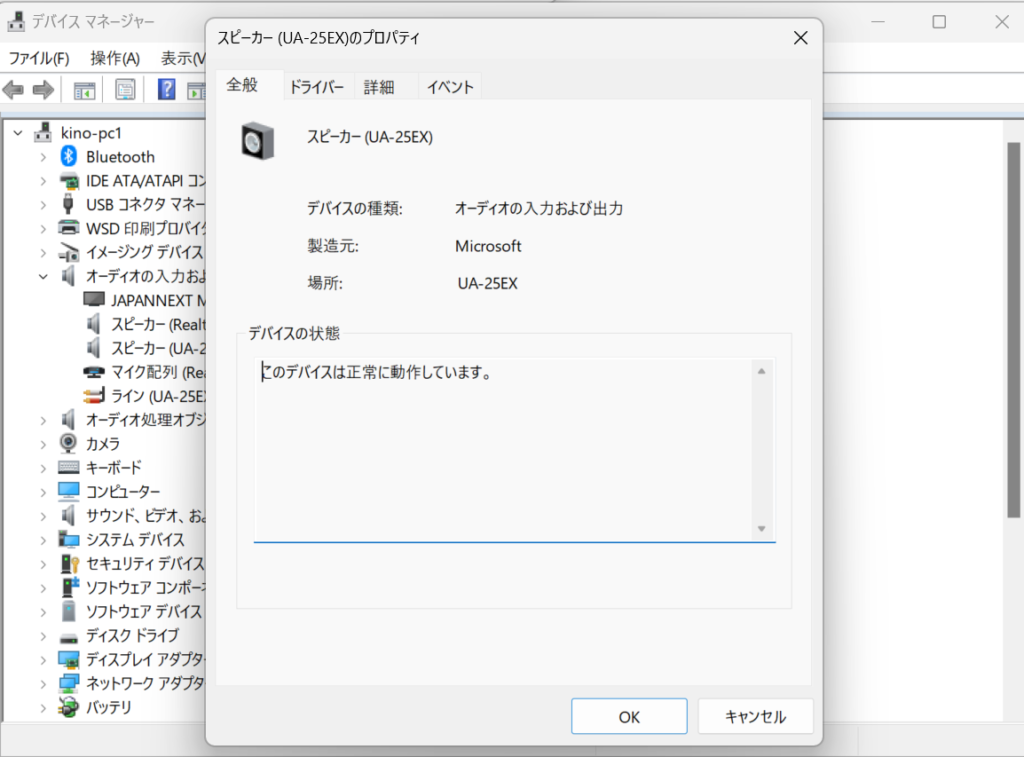Click the system devices icon
The image size is (1024, 757).
(69, 539)
